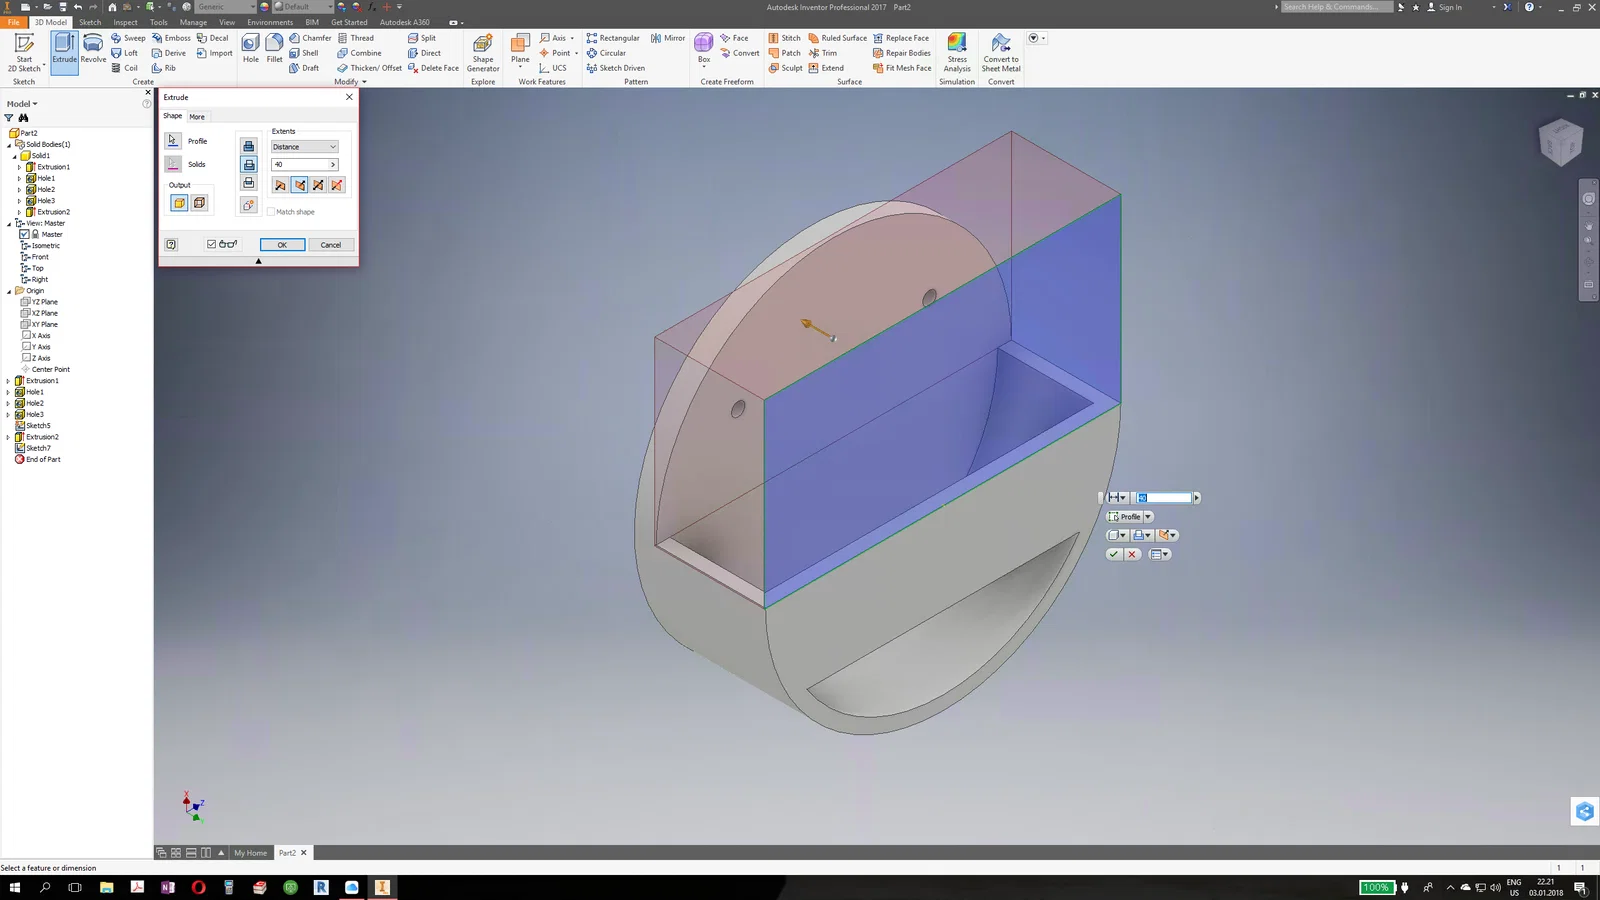The image size is (1600, 900).
Task: Open the Sketch ribbon tab
Action: tap(90, 22)
